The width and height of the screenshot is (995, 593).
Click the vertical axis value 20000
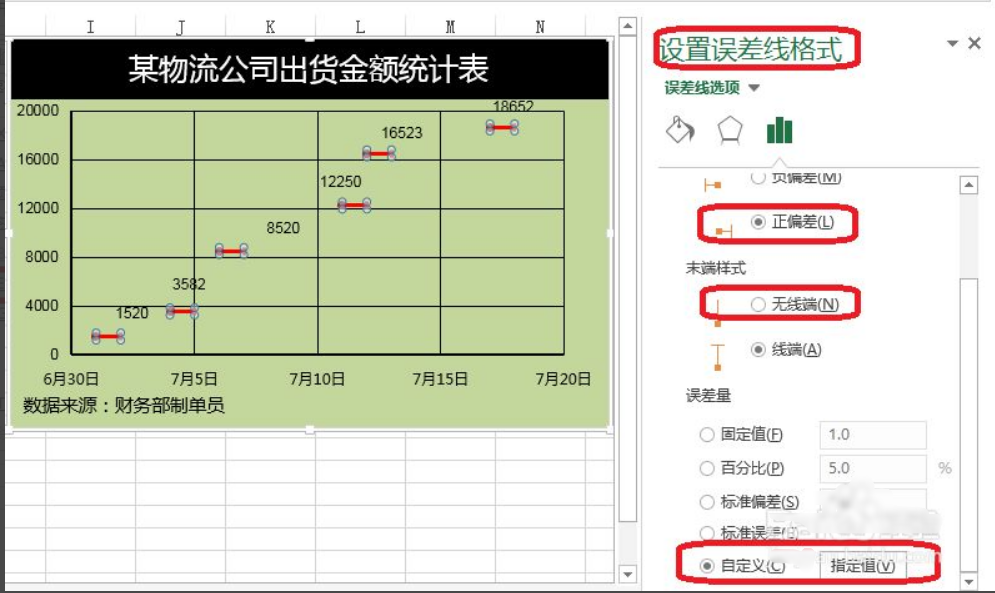(38, 110)
